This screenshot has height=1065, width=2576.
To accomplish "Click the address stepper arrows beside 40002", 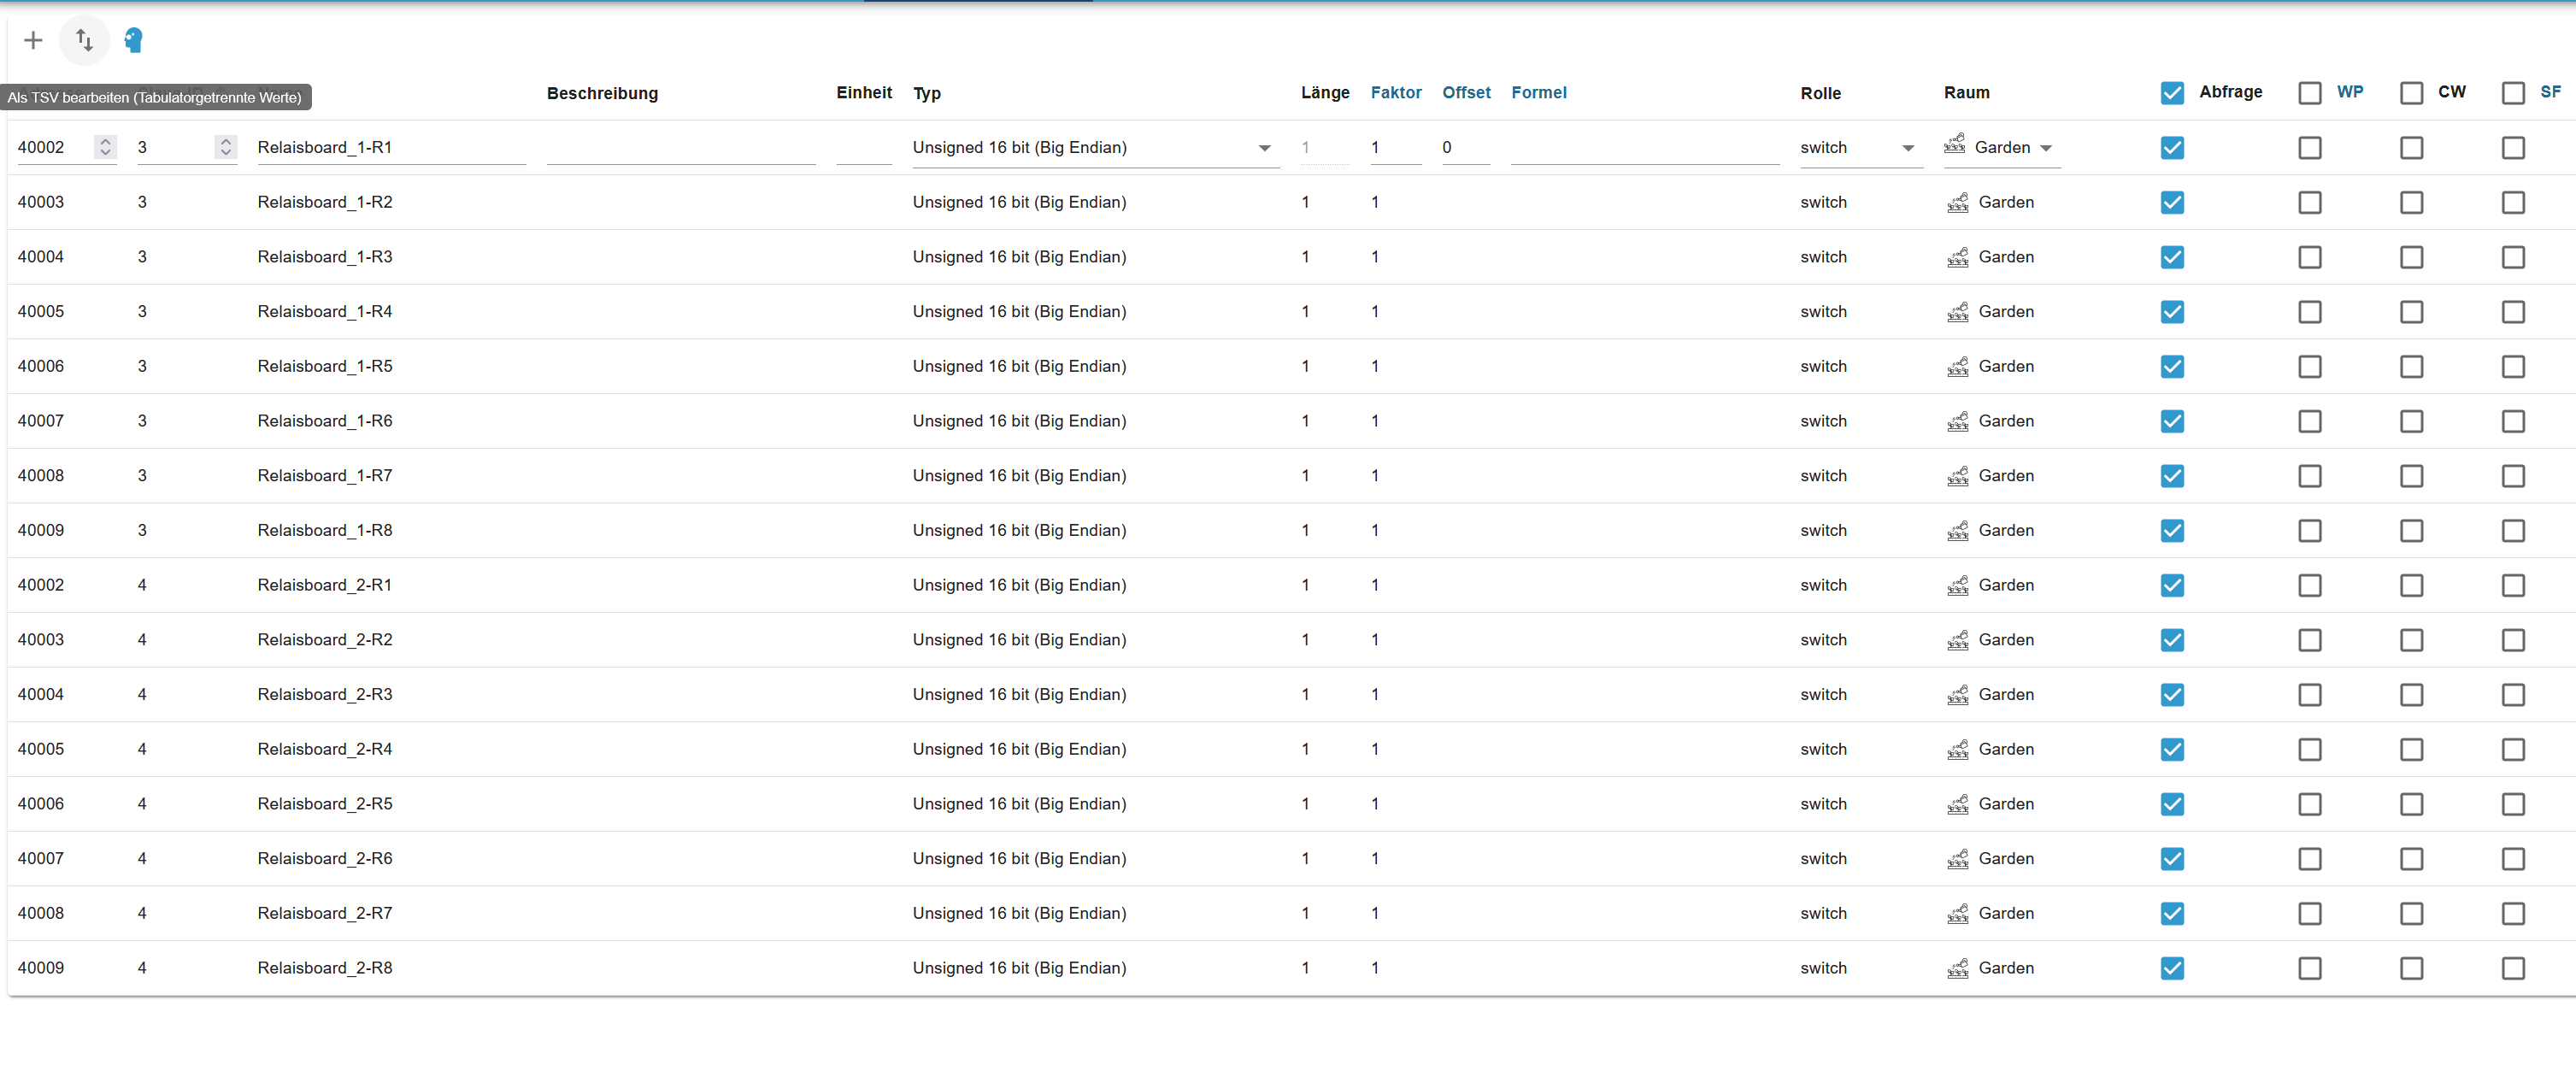I will (105, 147).
